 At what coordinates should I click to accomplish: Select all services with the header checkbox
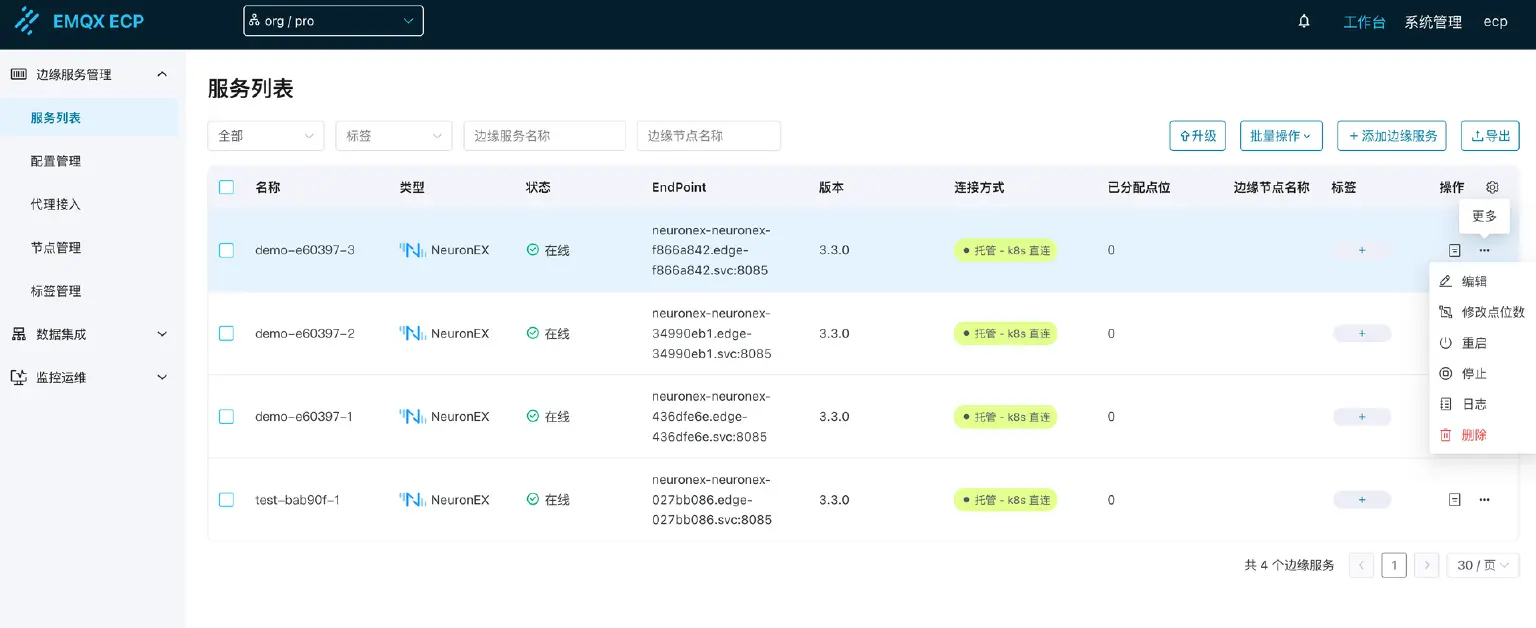click(226, 187)
